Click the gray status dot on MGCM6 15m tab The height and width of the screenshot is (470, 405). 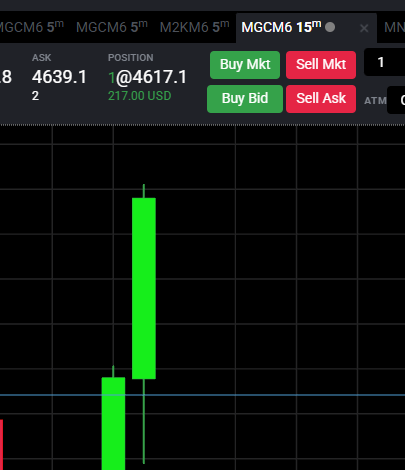coord(330,27)
